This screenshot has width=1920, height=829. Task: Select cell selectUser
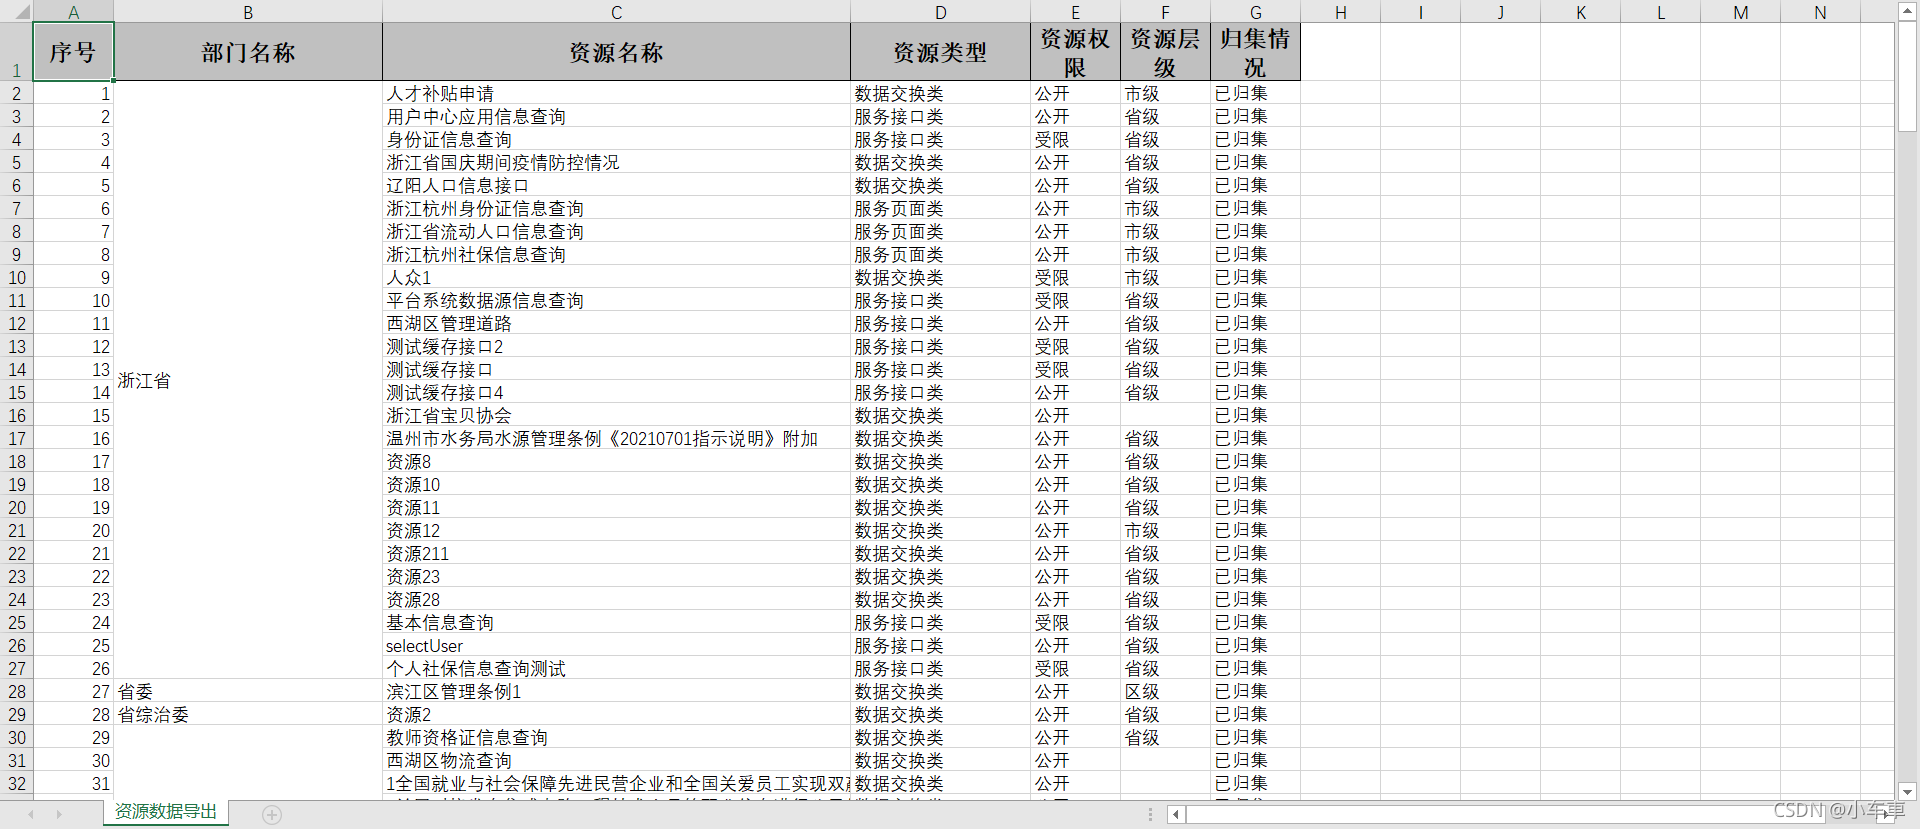click(616, 645)
